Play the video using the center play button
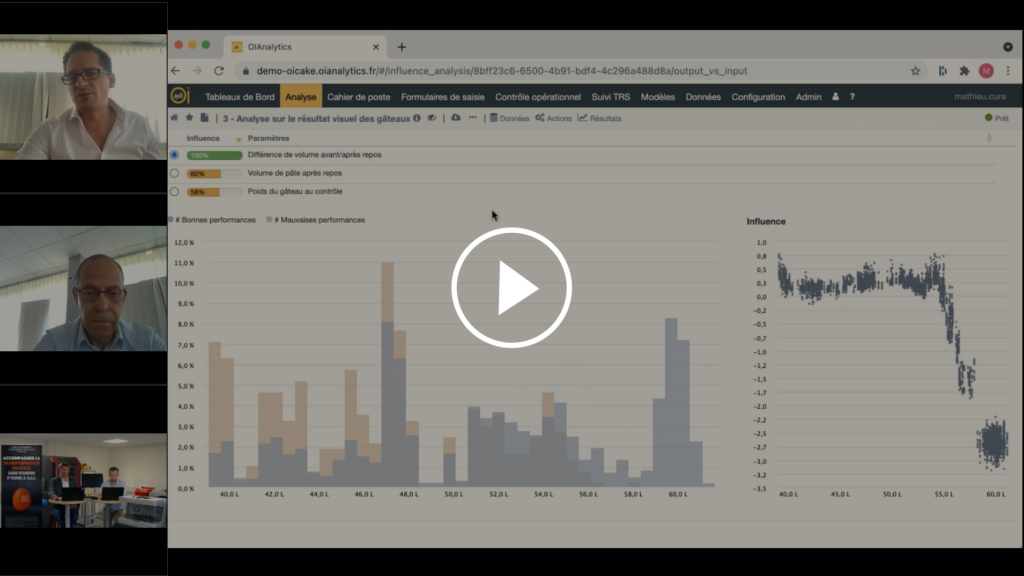Viewport: 1024px width, 576px height. 511,288
